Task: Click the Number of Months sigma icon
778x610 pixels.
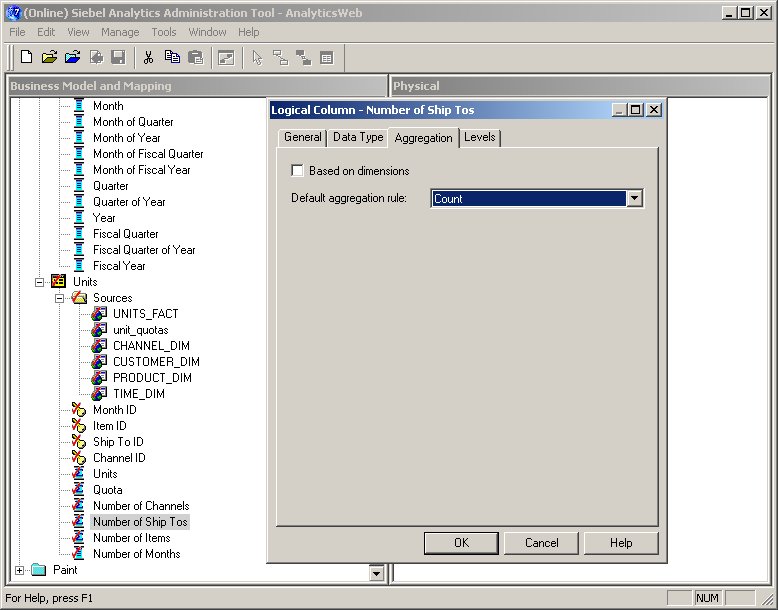Action: 78,553
